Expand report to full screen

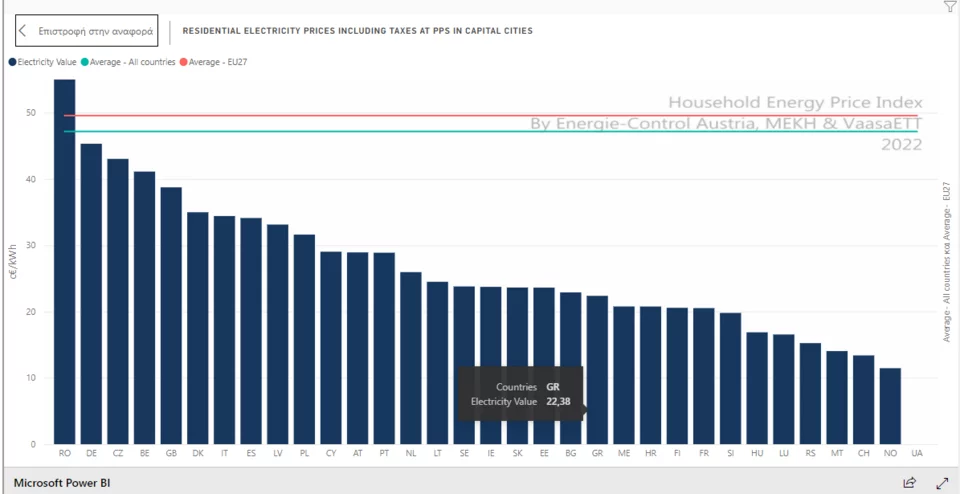(x=942, y=482)
